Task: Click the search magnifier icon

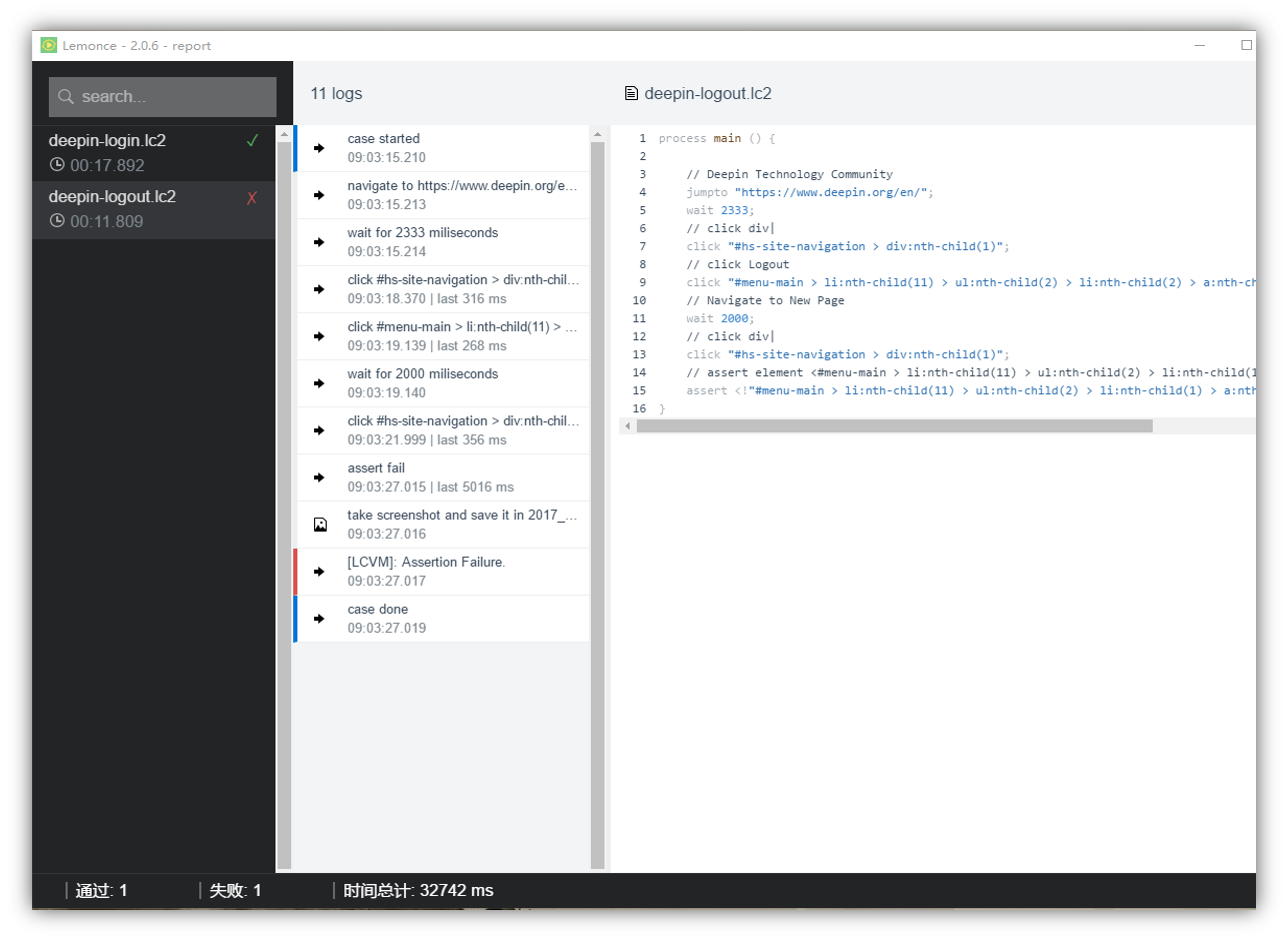Action: 66,97
